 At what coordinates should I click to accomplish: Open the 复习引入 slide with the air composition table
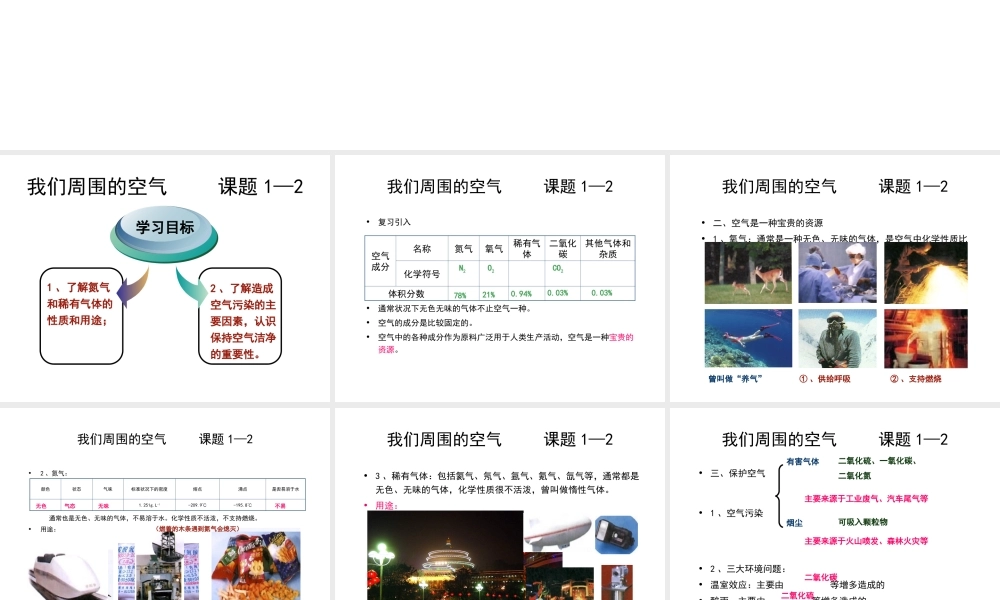(x=499, y=278)
